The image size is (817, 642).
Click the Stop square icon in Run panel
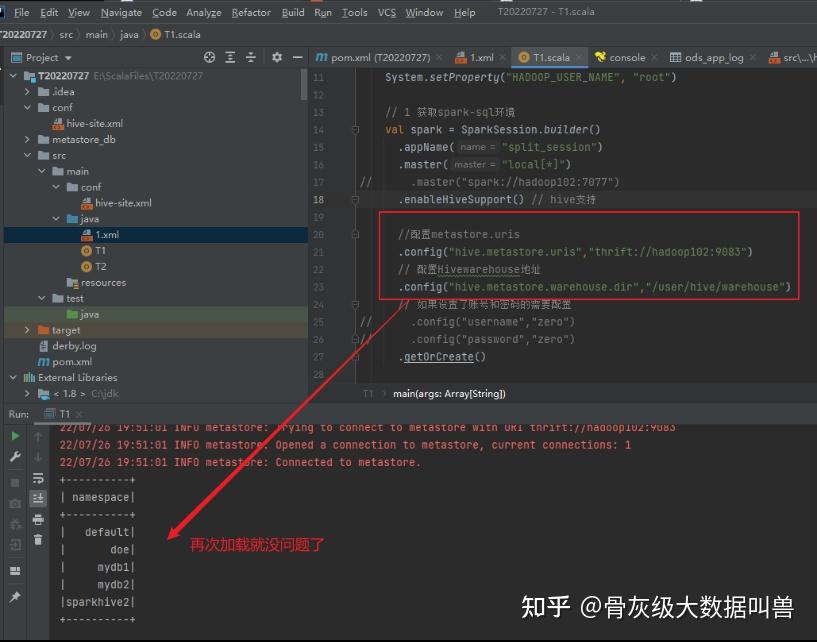tap(15, 483)
